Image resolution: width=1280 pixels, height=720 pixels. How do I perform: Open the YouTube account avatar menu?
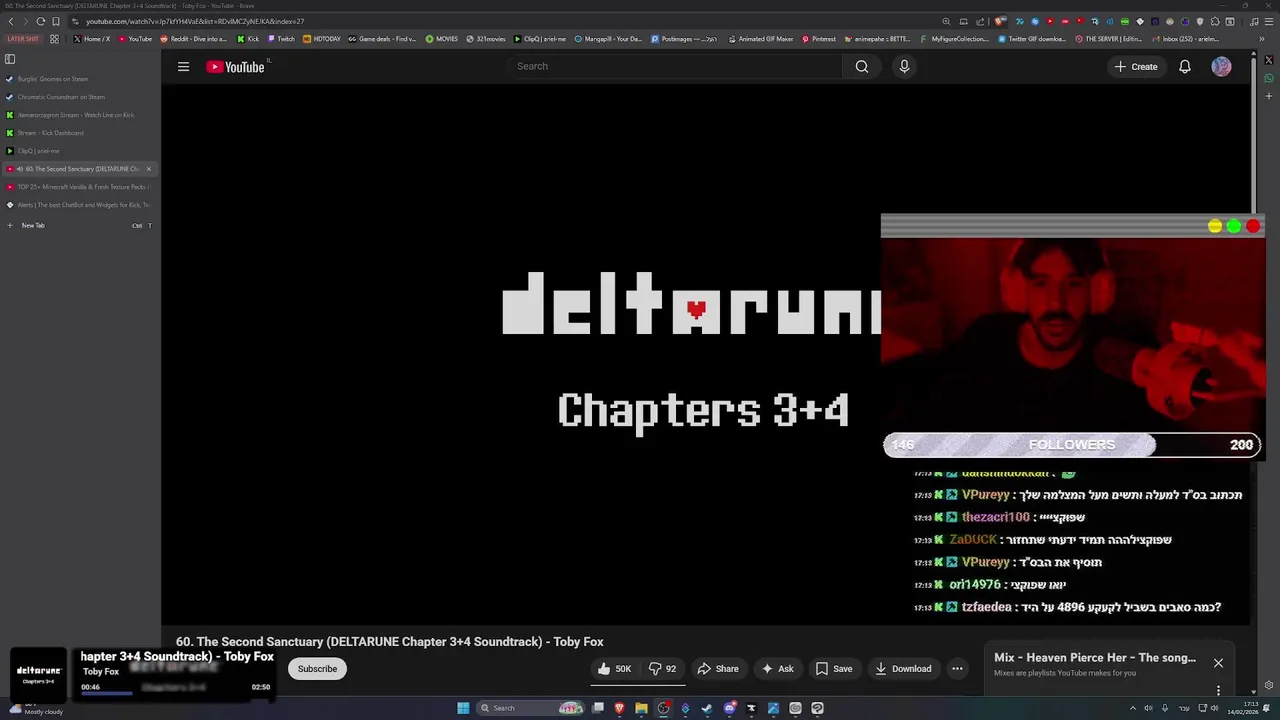[1221, 67]
